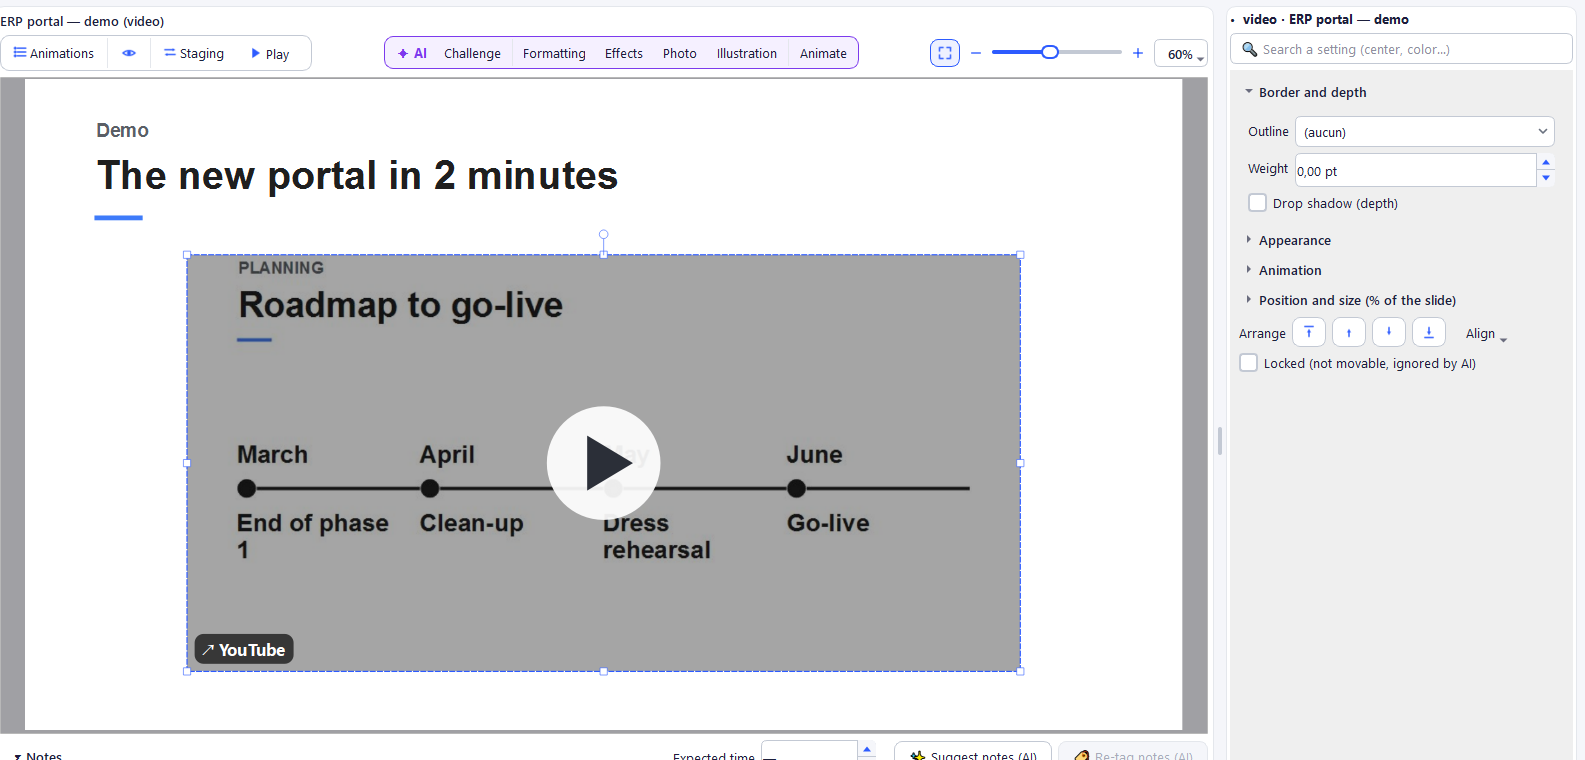This screenshot has height=760, width=1585.
Task: Open the YouTube link badge
Action: tap(244, 650)
